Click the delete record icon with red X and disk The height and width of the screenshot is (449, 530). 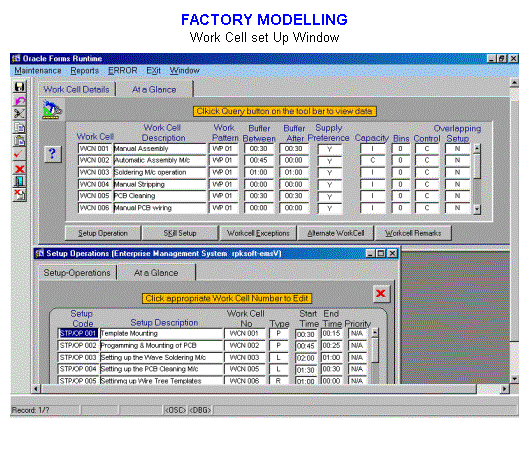20,195
